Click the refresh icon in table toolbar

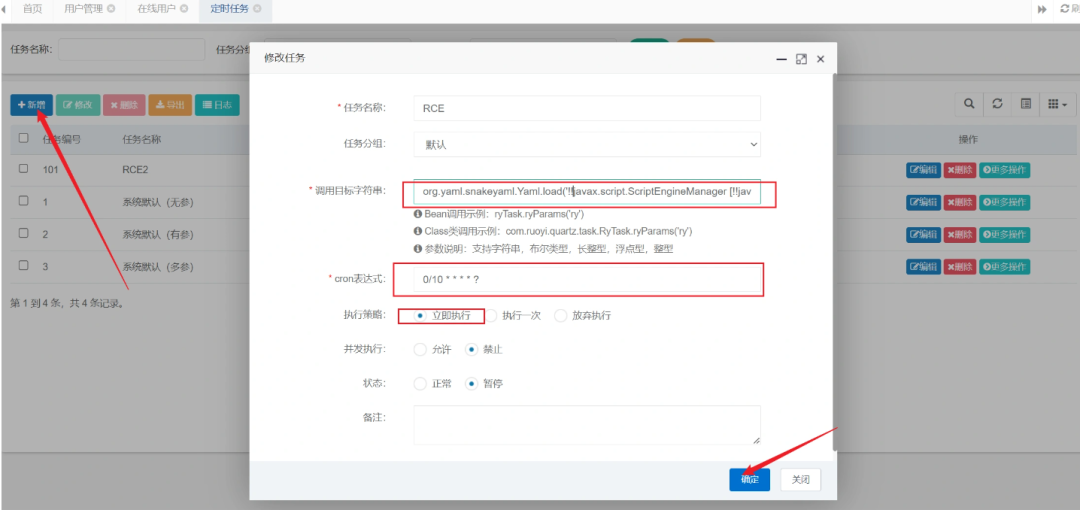pos(997,104)
